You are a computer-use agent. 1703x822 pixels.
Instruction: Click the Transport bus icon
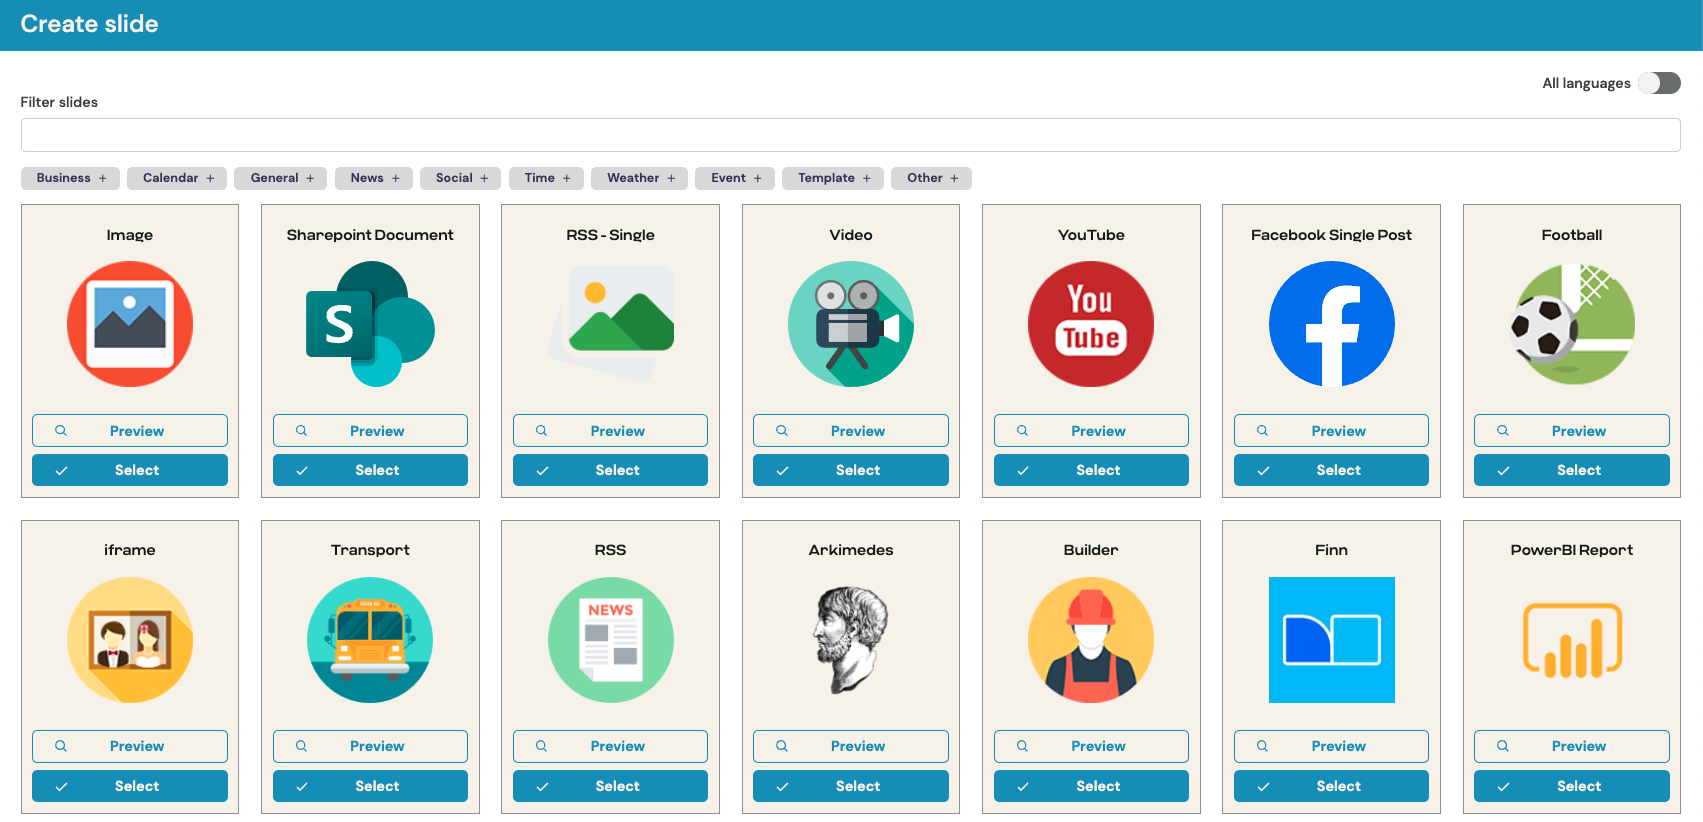pos(370,640)
